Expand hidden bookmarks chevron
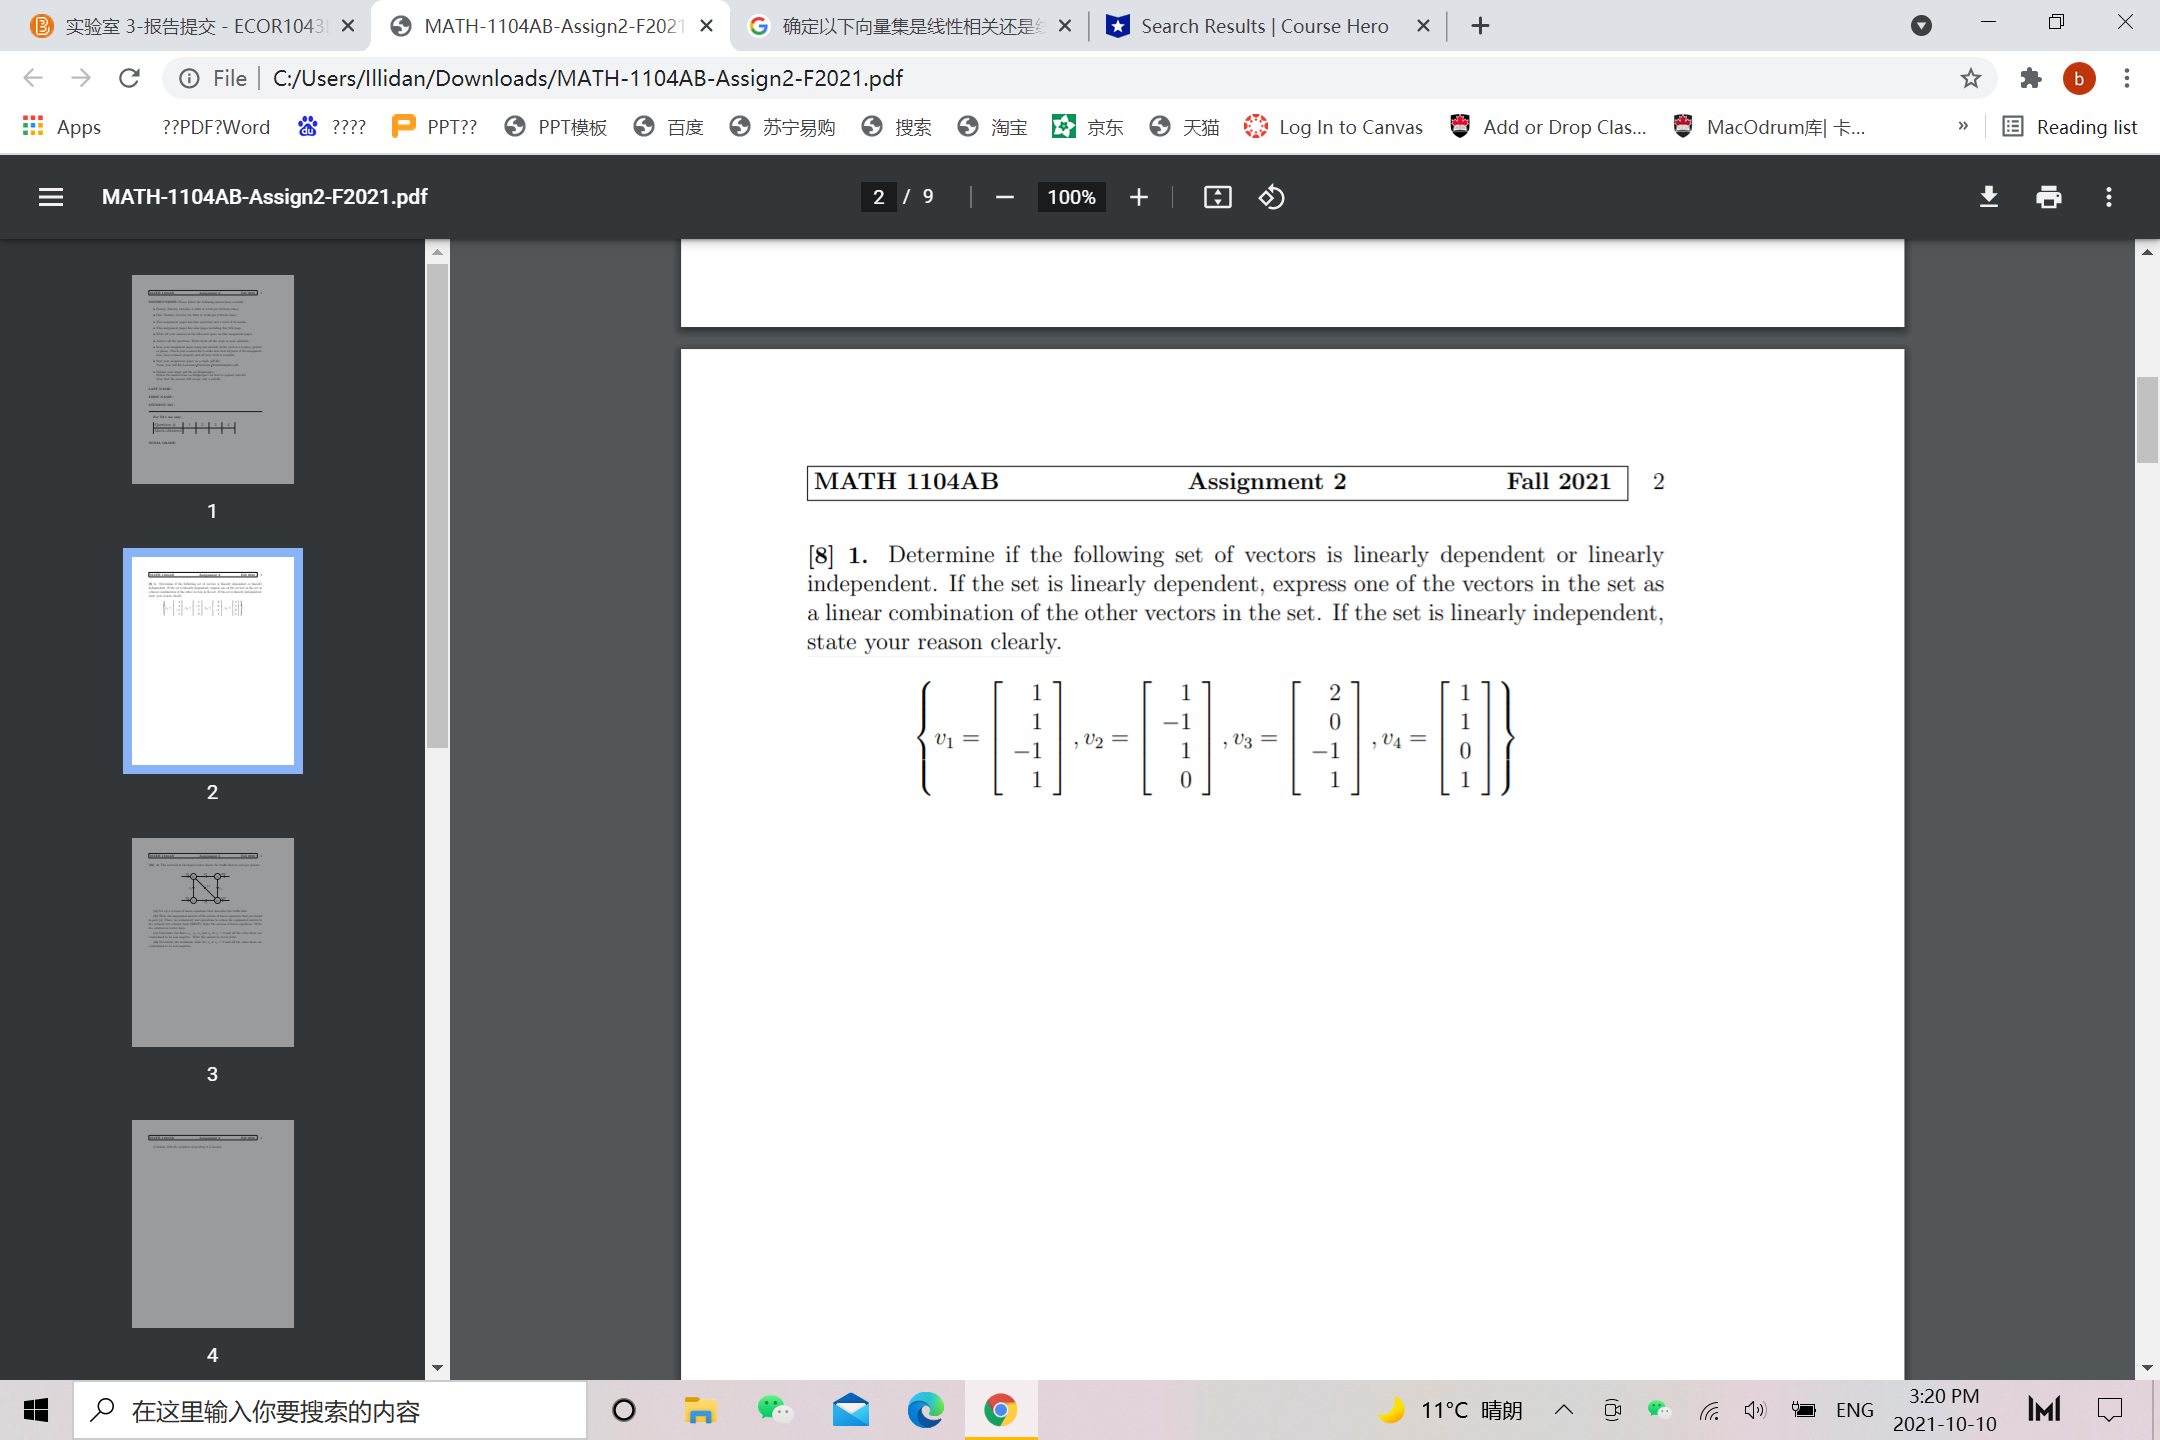The image size is (2160, 1440). coord(1962,127)
